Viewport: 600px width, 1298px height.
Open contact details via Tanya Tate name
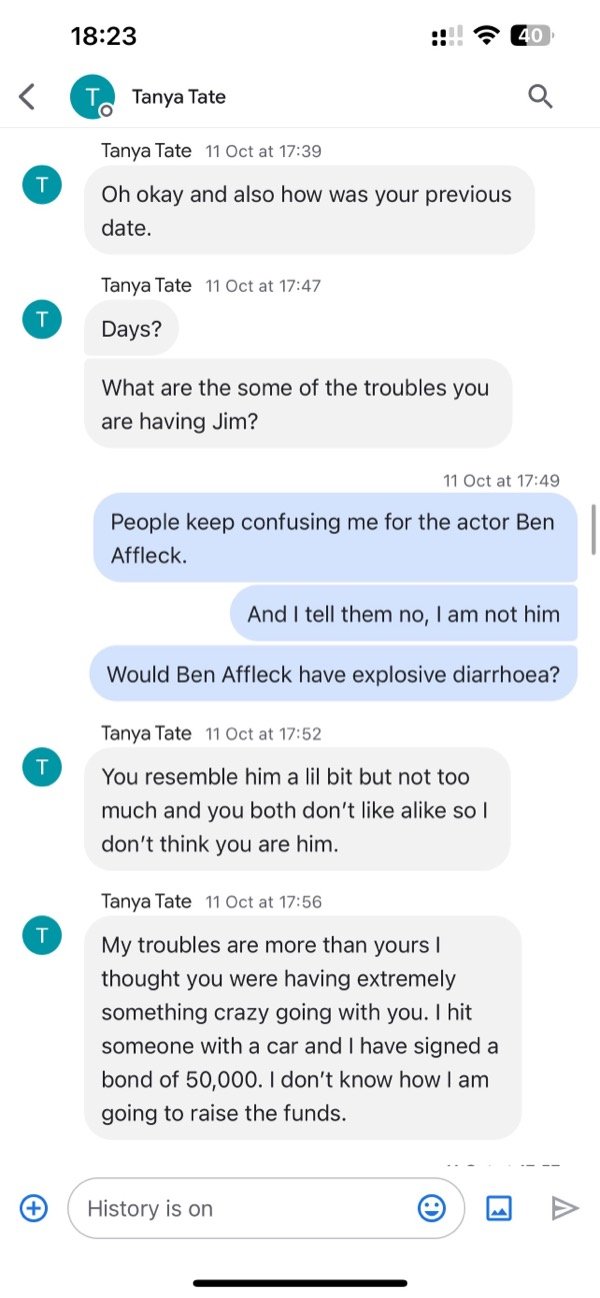(179, 96)
